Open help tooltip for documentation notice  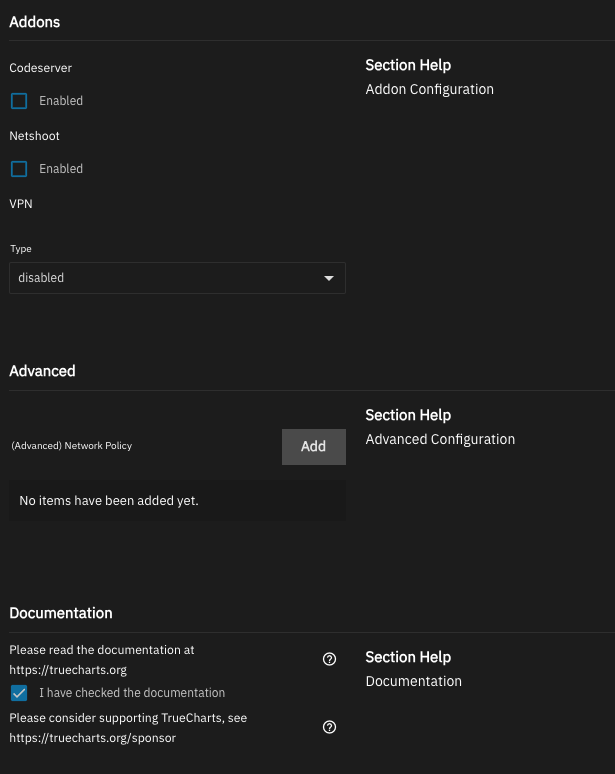click(329, 659)
